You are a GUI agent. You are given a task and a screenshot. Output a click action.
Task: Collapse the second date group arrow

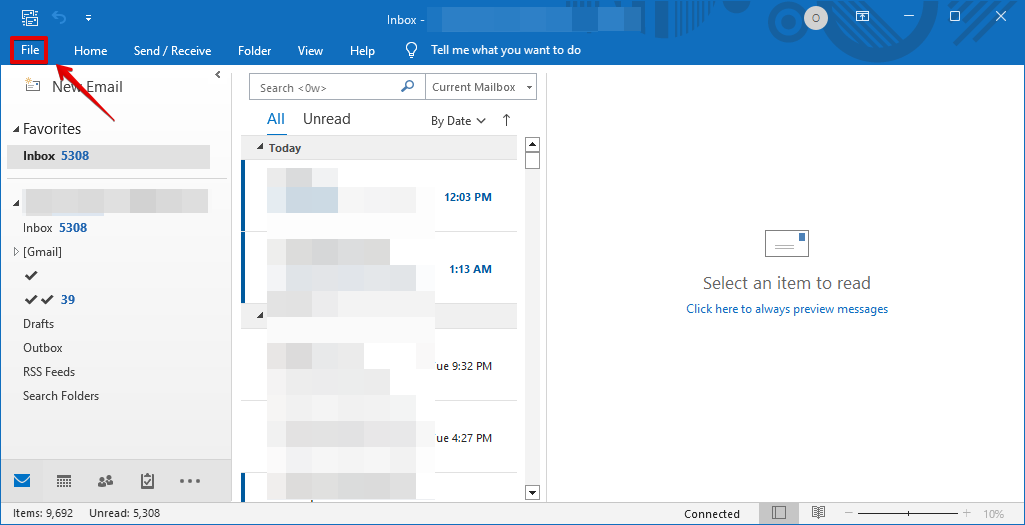tap(260, 315)
